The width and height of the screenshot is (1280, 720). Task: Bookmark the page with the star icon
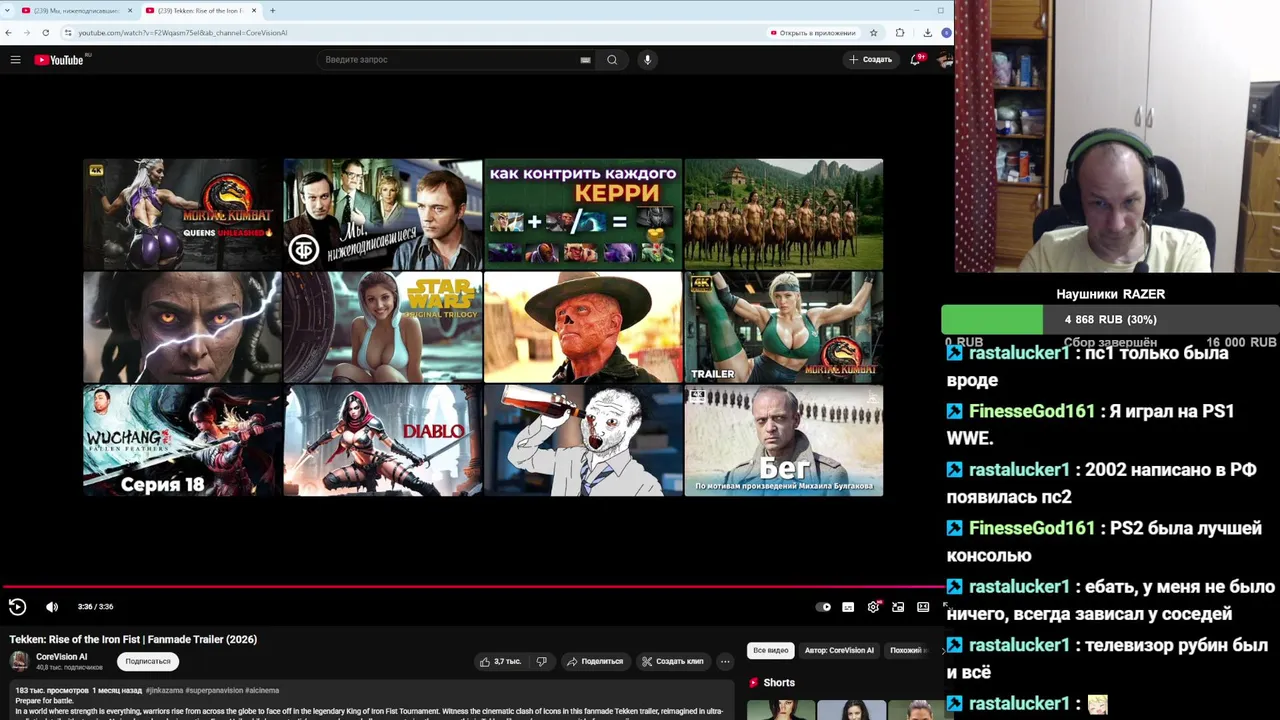click(x=873, y=33)
